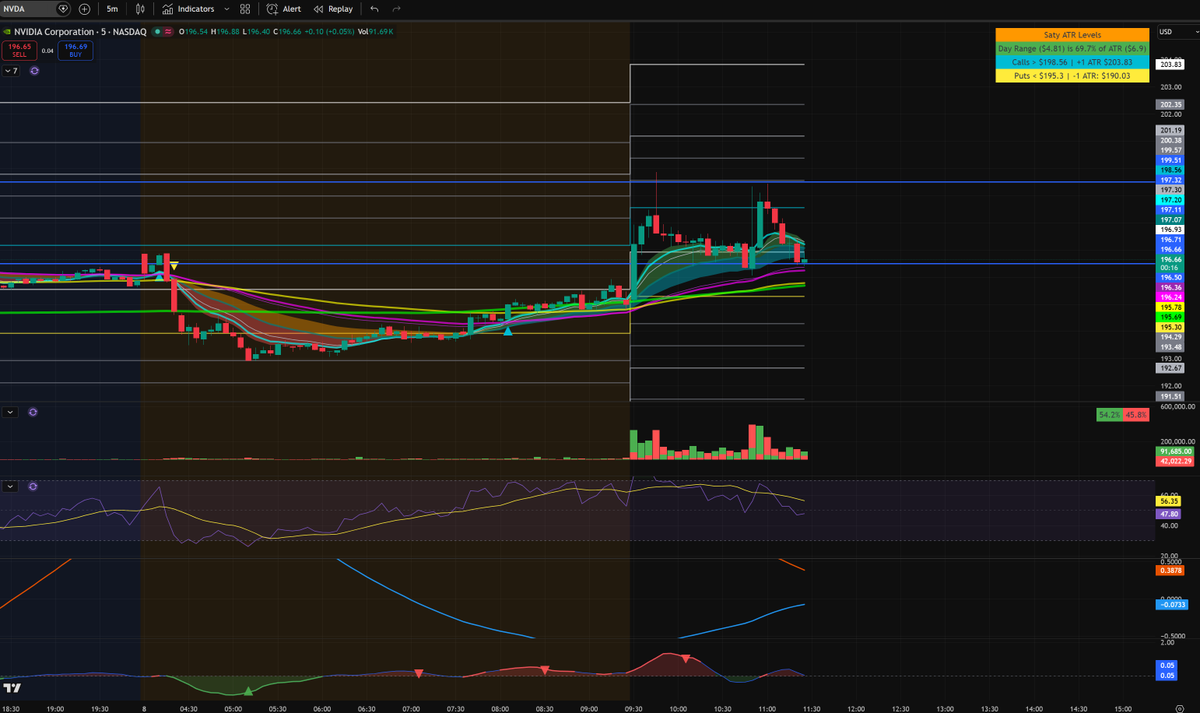Click the 00:16 bar countdown label
The image size is (1200, 713).
[x=1171, y=268]
